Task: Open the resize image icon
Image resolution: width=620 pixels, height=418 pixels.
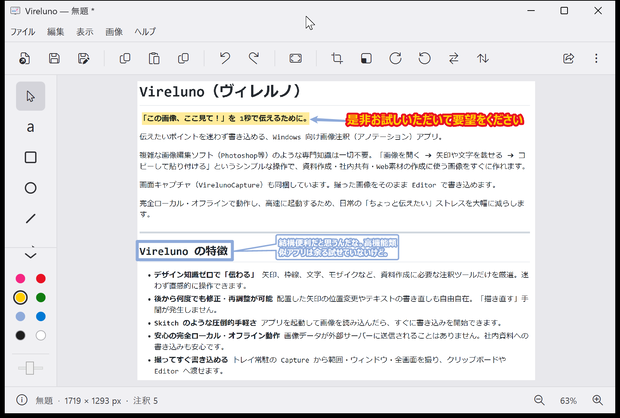Action: coord(366,58)
